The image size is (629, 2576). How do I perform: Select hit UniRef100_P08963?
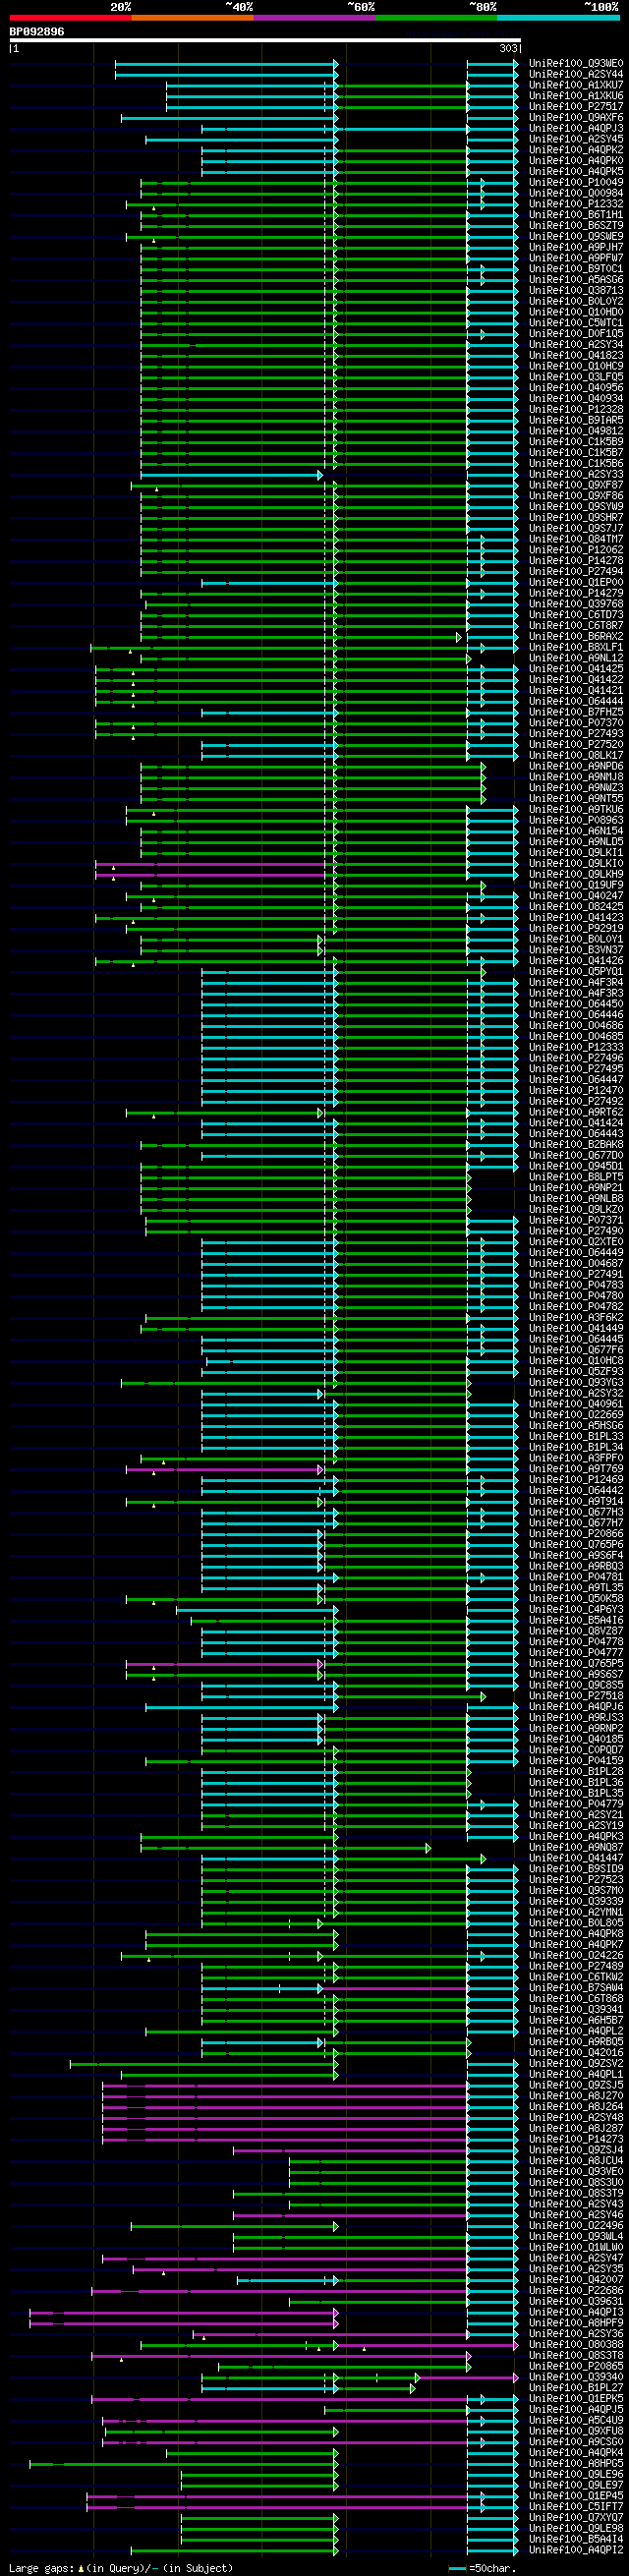(x=576, y=820)
